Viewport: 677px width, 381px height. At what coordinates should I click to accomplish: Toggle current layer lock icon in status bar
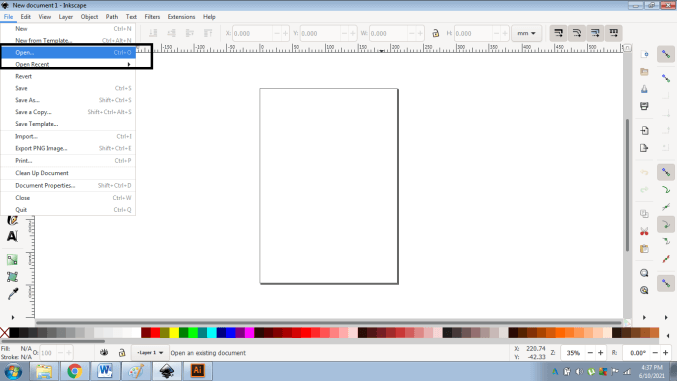(122, 352)
